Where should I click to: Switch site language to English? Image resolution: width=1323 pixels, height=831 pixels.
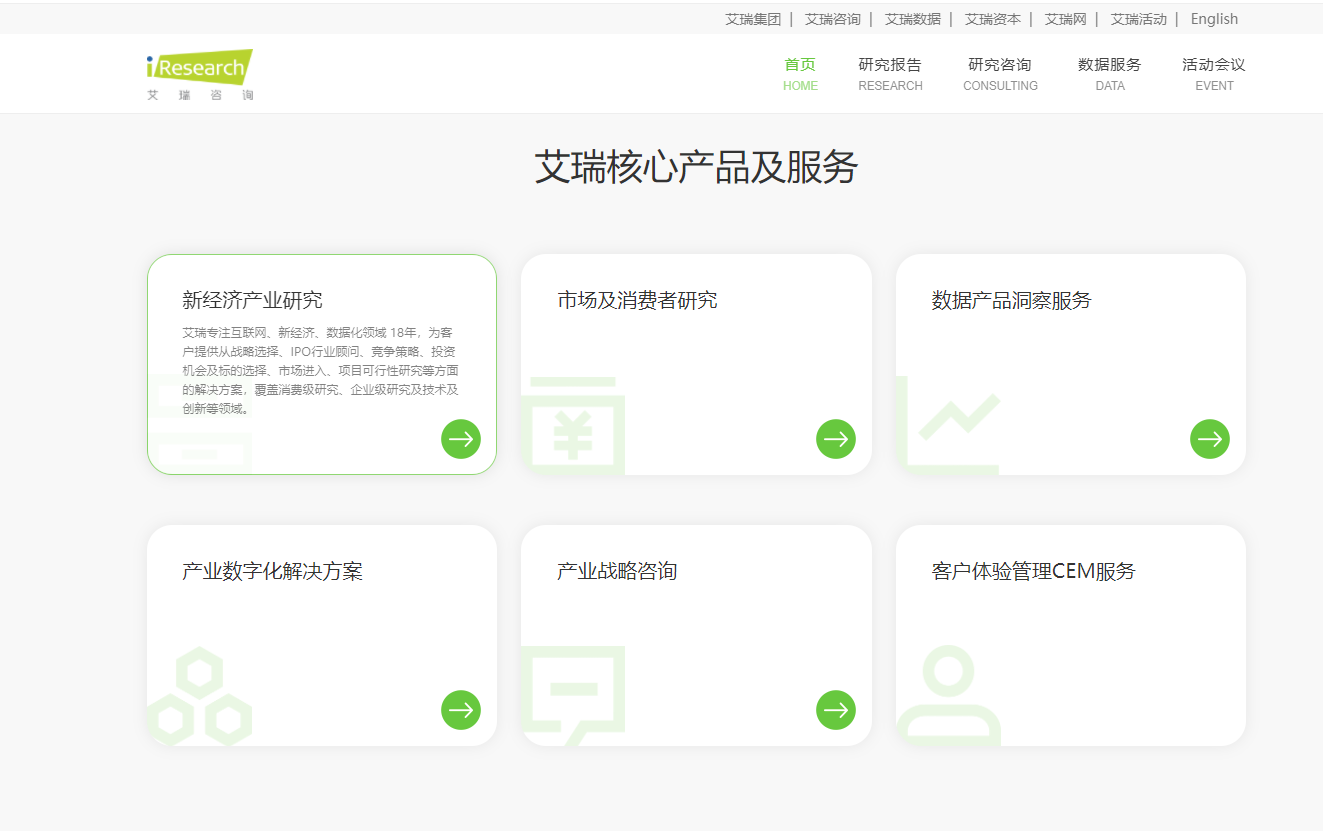tap(1214, 19)
